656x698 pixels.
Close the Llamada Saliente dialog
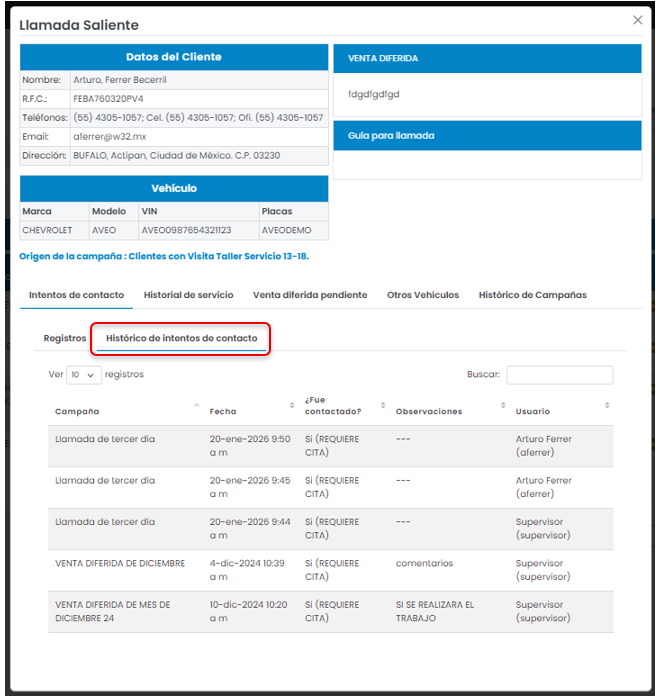coord(638,20)
